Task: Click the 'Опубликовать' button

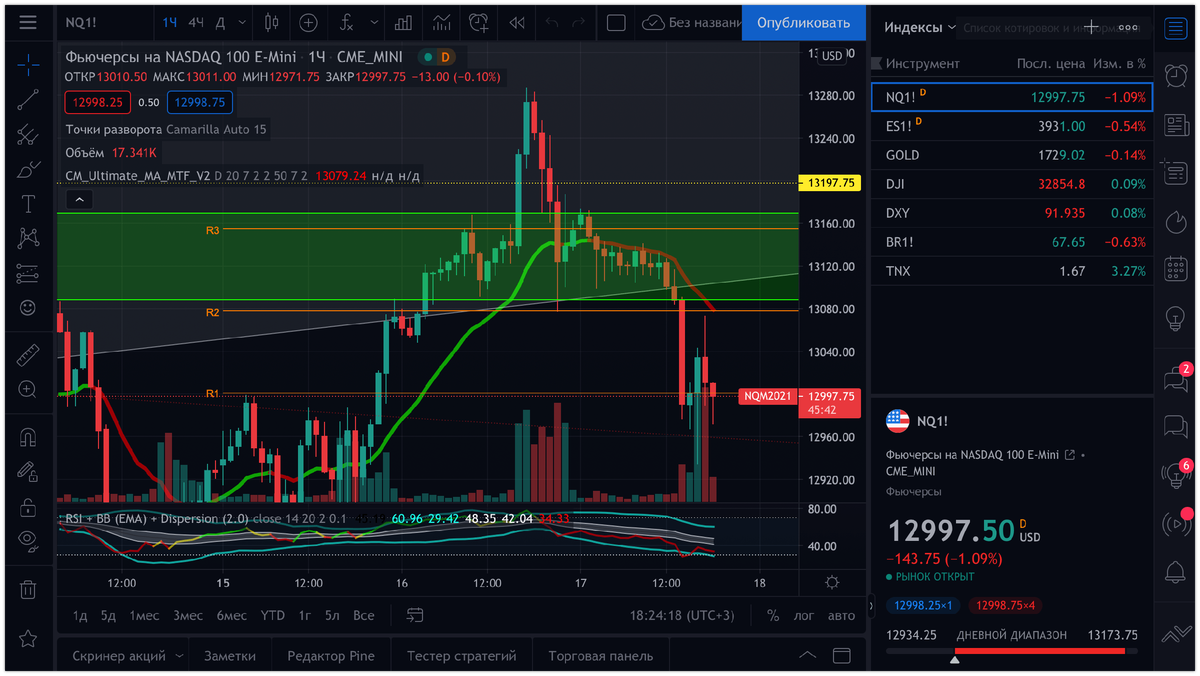Action: pos(803,22)
